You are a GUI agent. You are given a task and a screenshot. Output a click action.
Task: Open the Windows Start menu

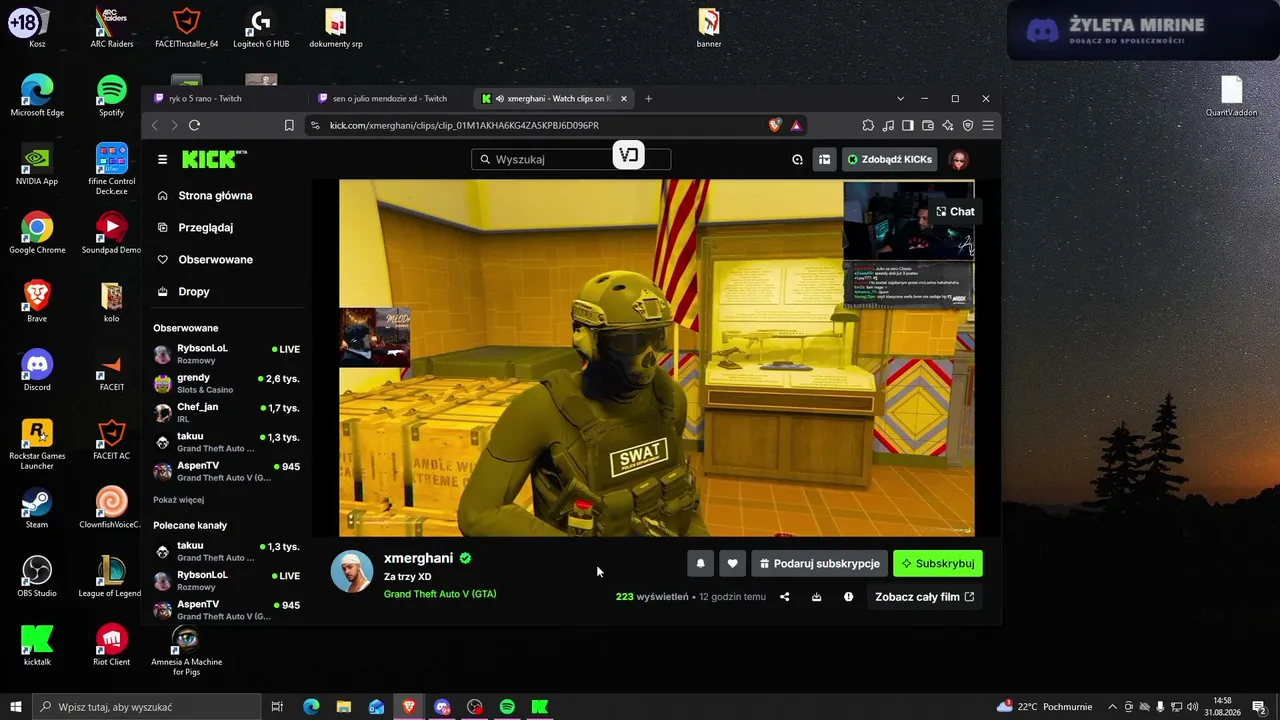[x=15, y=707]
